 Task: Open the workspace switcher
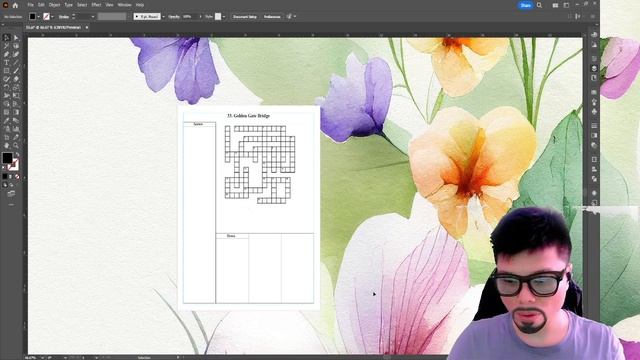tap(566, 5)
